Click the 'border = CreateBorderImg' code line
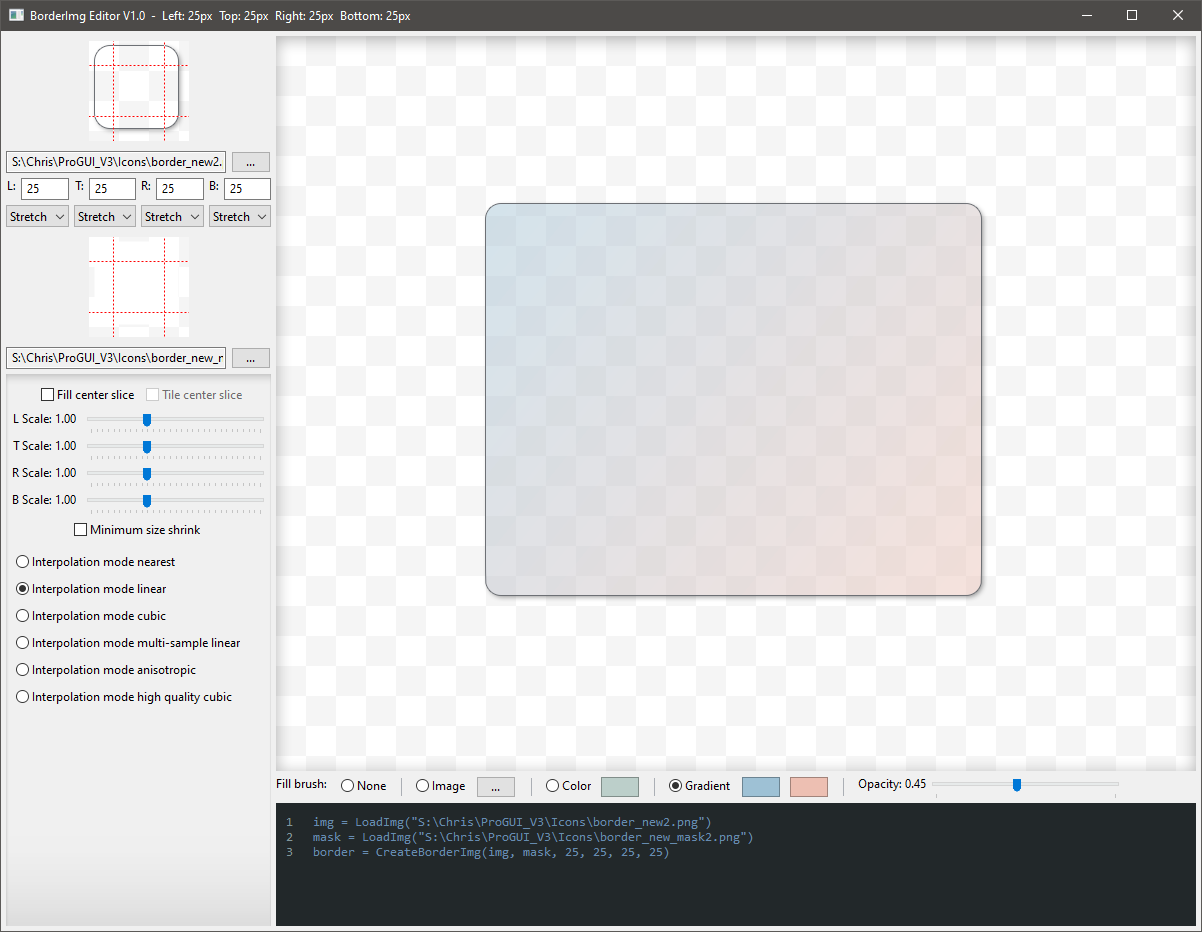Image resolution: width=1202 pixels, height=932 pixels. (491, 852)
